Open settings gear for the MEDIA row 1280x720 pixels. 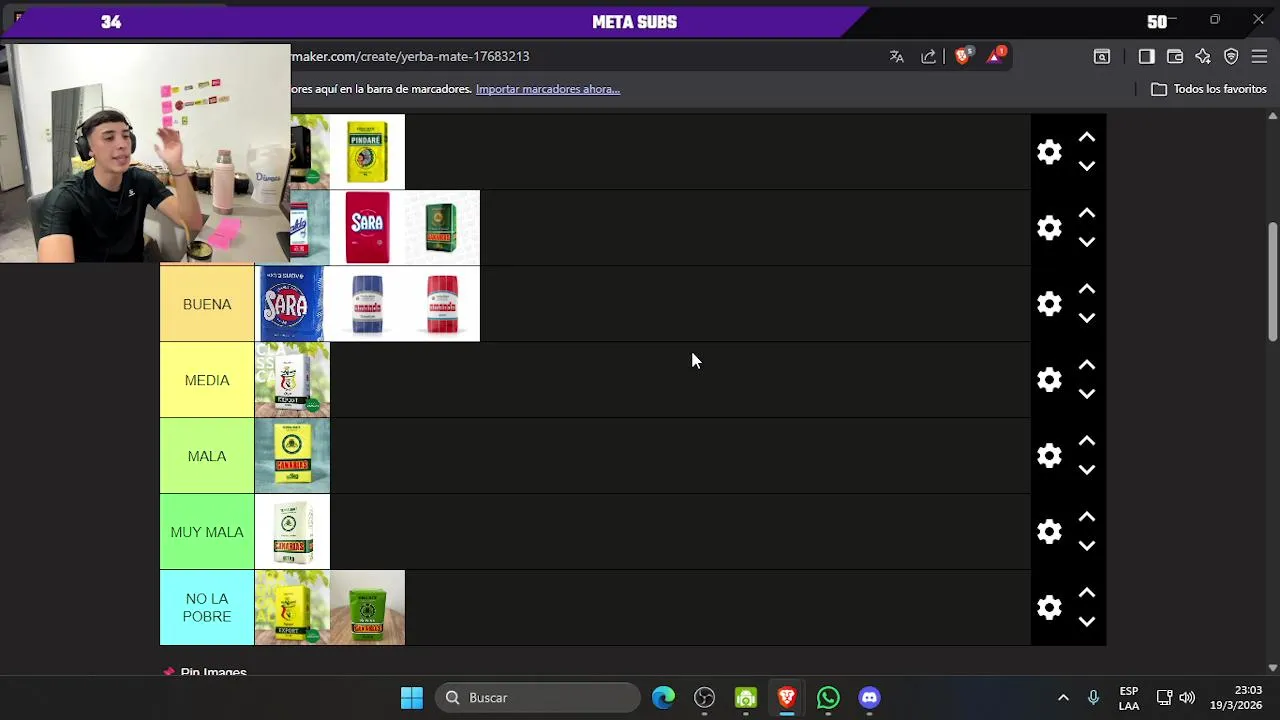1049,380
